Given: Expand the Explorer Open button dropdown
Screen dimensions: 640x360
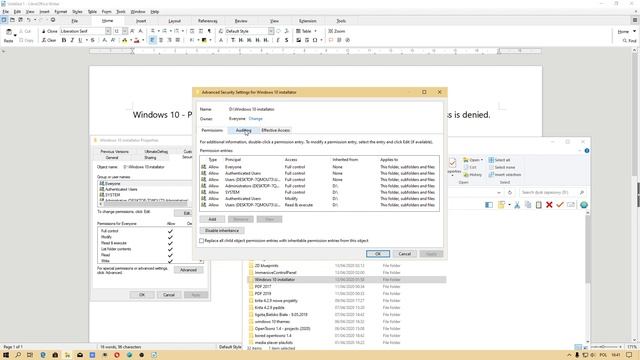Looking at the screenshot, I should point(482,160).
